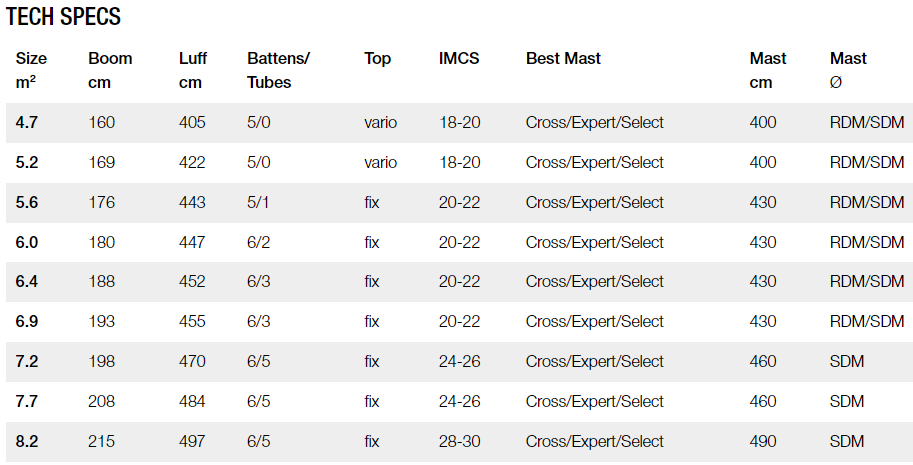Viewport: 913px width, 465px height.
Task: Click the IMCS column header
Action: pos(459,58)
